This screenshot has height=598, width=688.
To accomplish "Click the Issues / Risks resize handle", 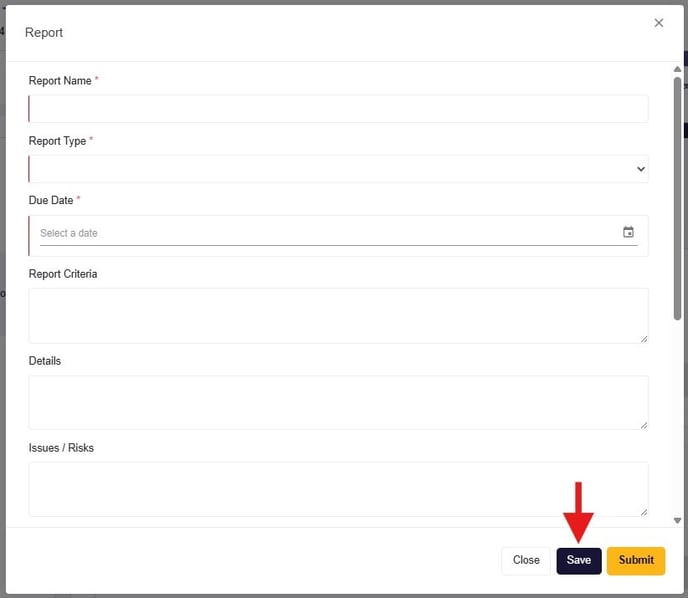I will click(x=643, y=512).
